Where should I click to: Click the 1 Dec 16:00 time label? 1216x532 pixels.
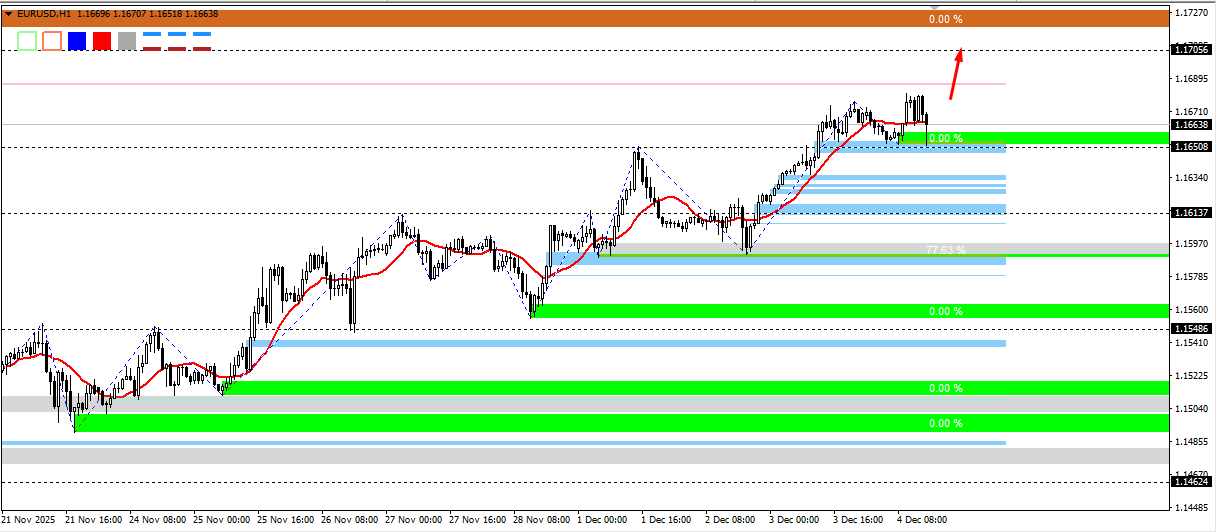pos(667,521)
